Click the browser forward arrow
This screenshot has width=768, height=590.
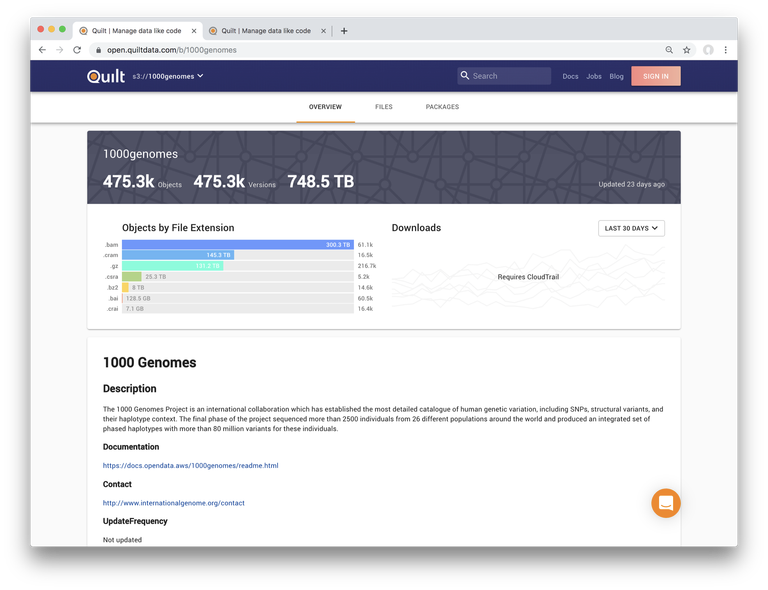click(x=59, y=50)
